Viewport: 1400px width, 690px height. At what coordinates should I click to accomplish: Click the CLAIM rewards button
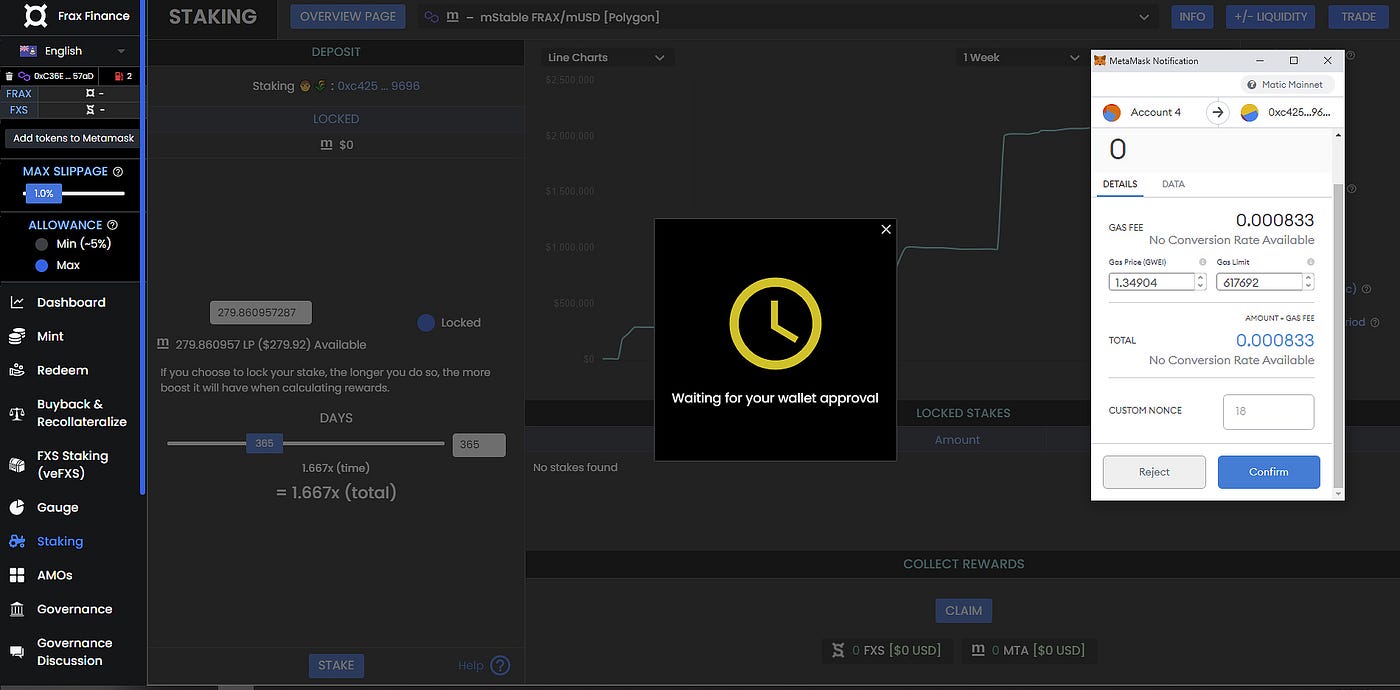point(964,611)
